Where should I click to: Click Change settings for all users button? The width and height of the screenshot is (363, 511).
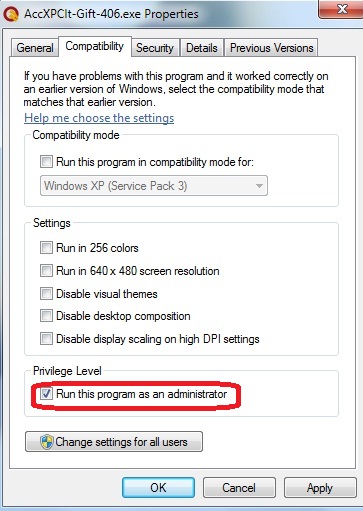114,442
